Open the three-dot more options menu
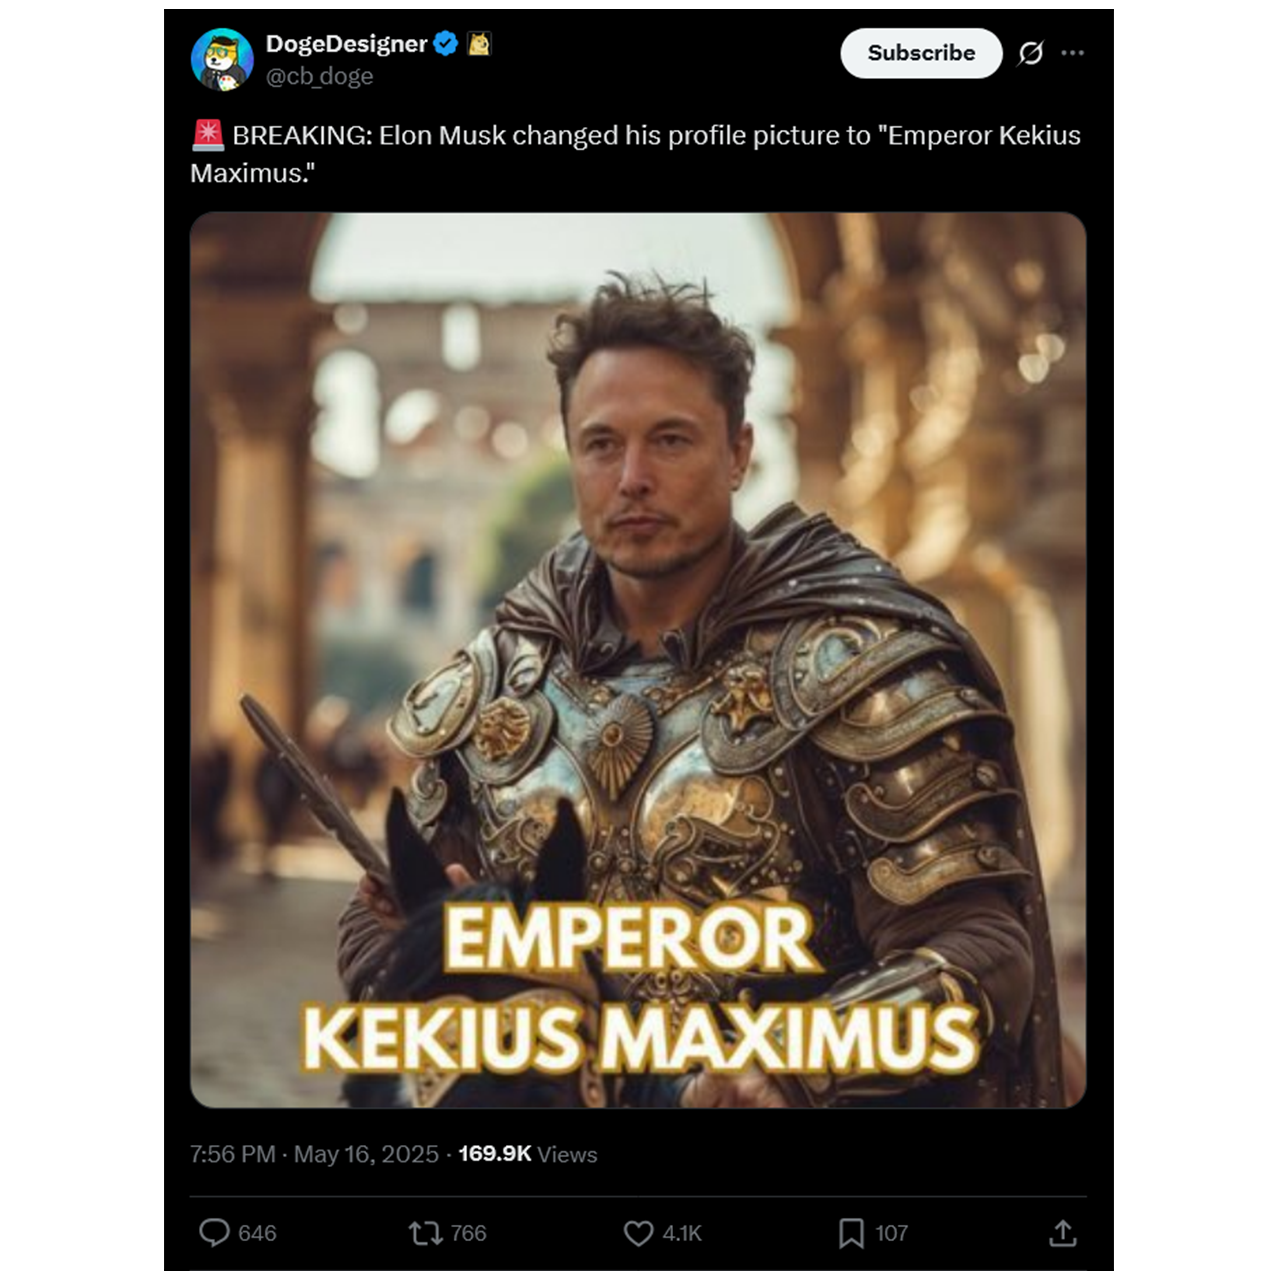 click(1073, 53)
